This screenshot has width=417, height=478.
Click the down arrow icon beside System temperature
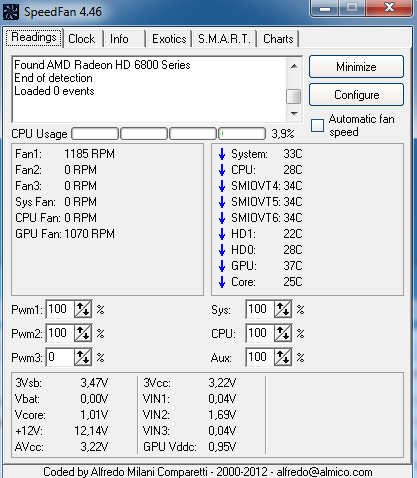coord(222,154)
